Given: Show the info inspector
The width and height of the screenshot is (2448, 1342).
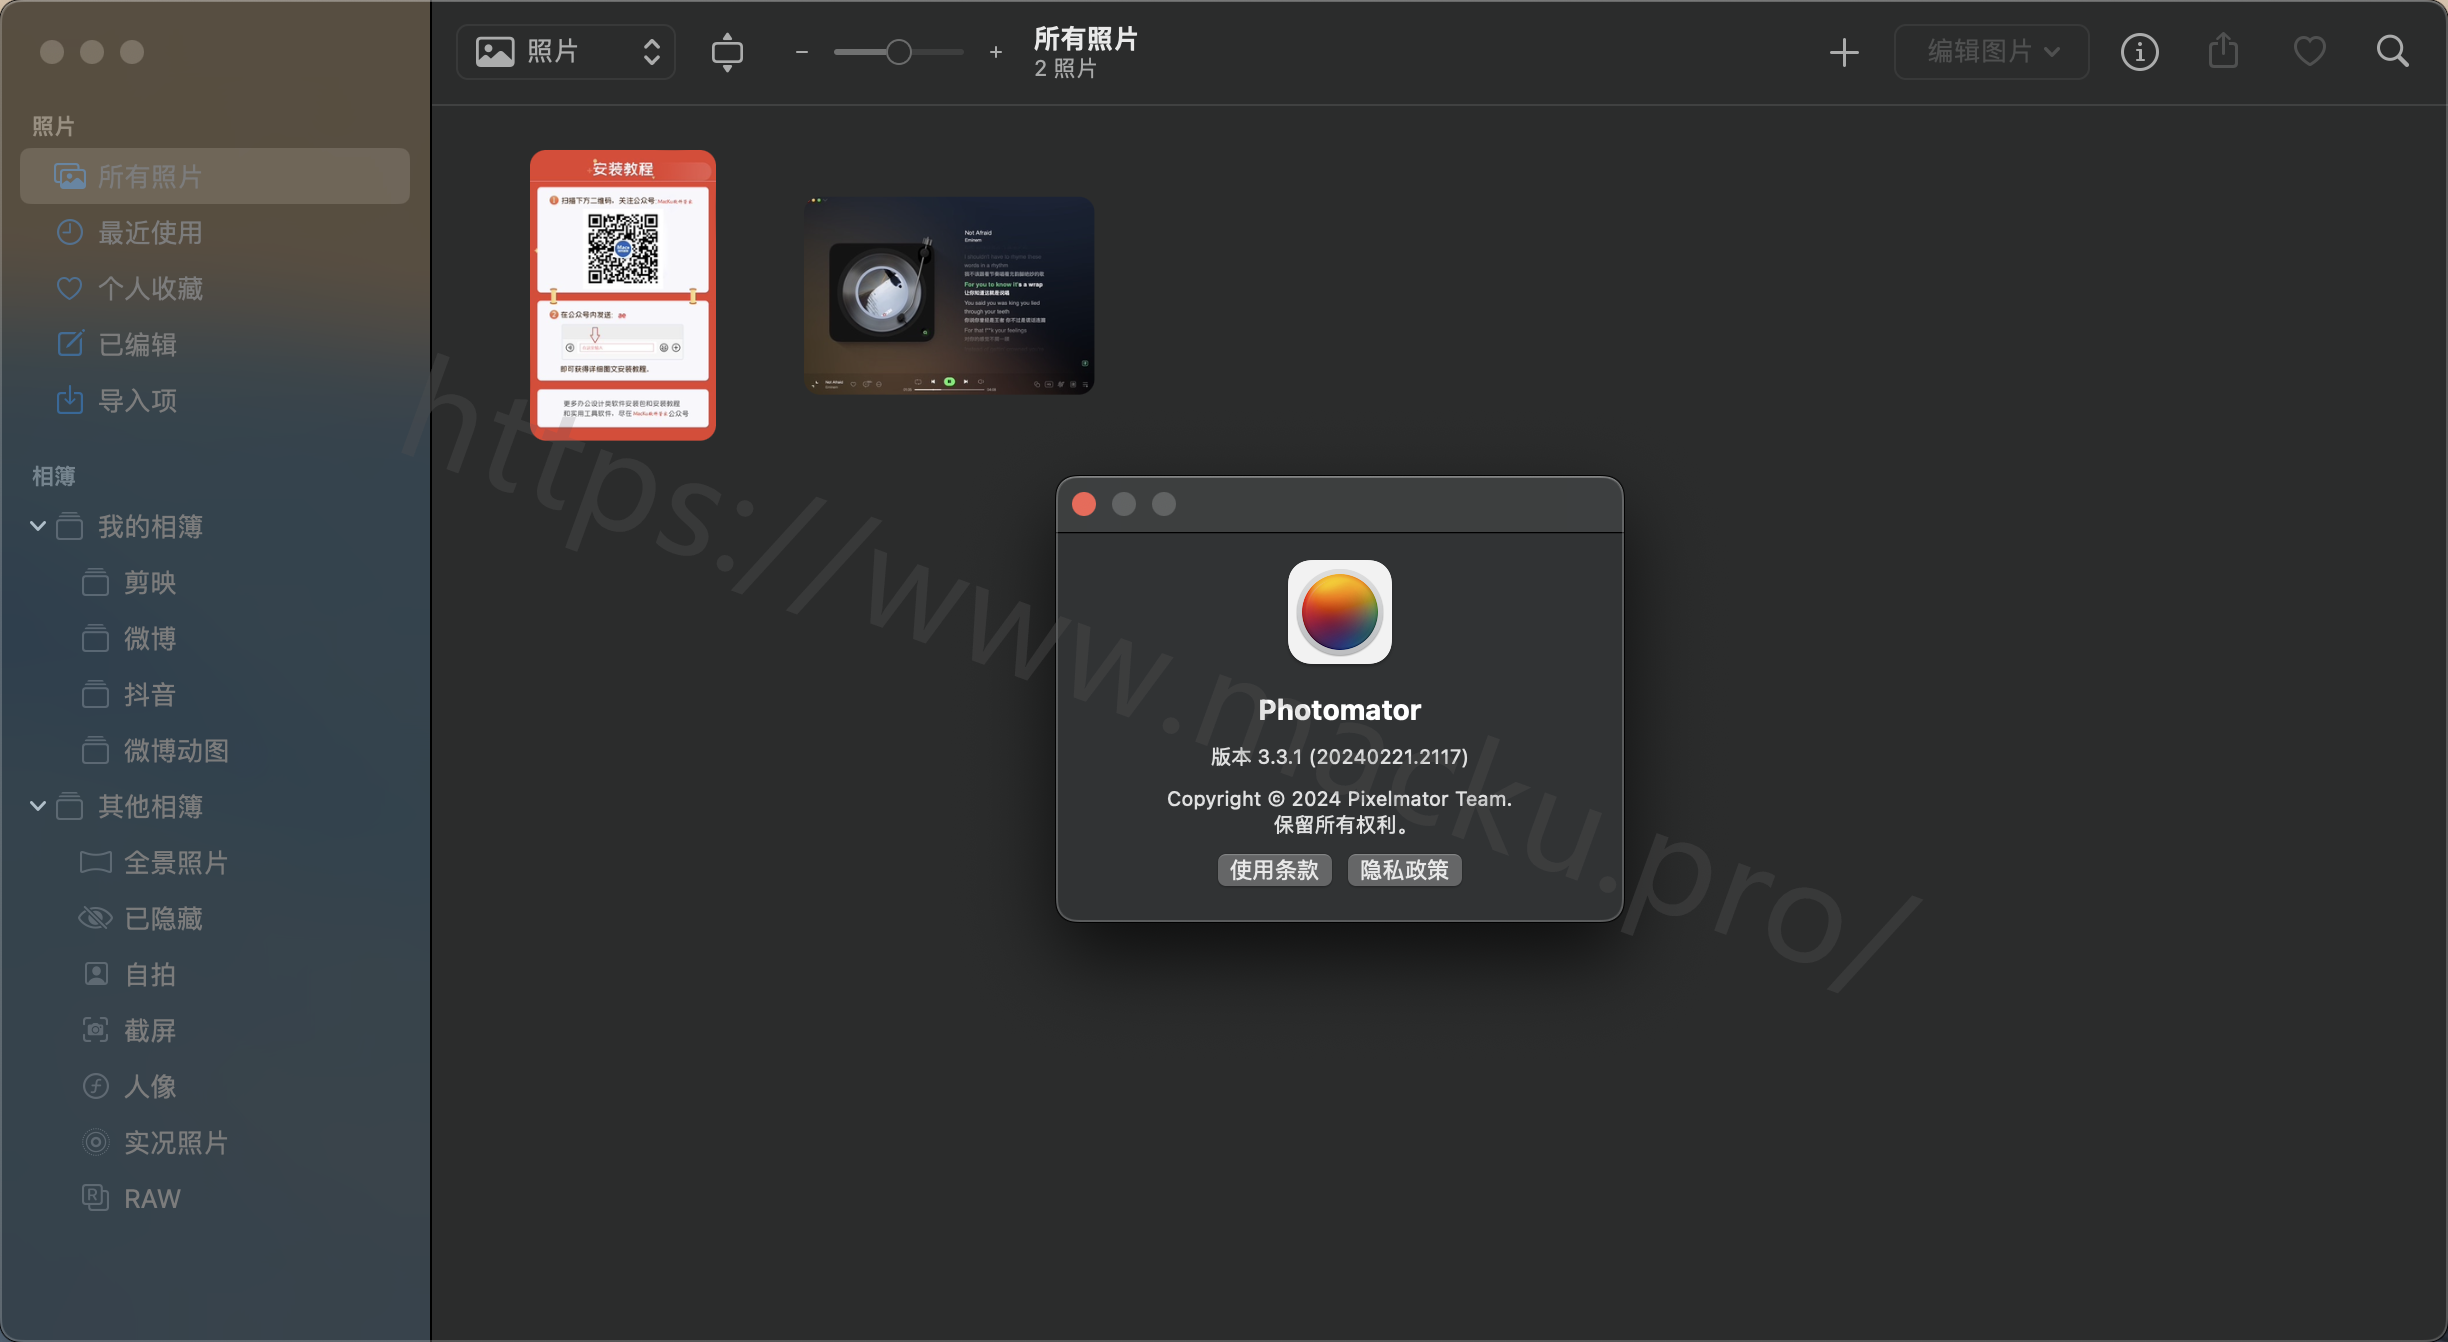Looking at the screenshot, I should point(2140,52).
